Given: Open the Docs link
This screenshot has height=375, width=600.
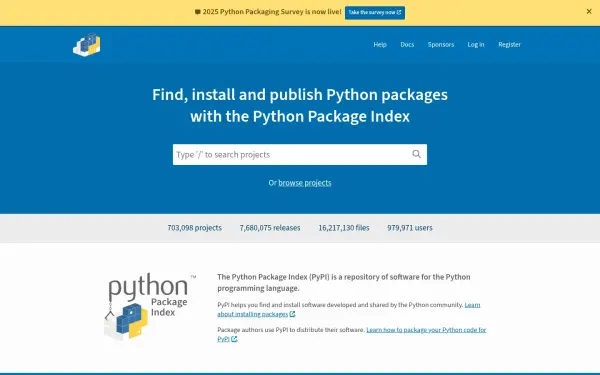Looking at the screenshot, I should pyautogui.click(x=407, y=44).
